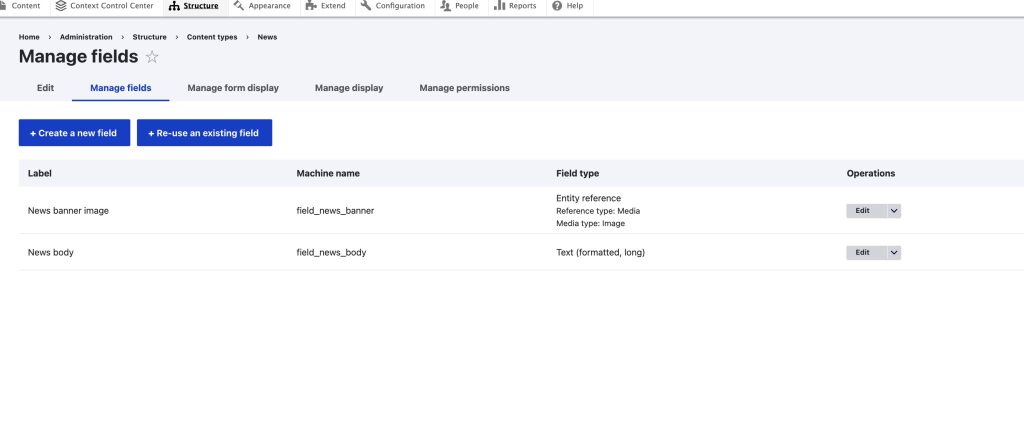Click the Reports chart icon
Image resolution: width=1024 pixels, height=438 pixels.
tap(499, 6)
